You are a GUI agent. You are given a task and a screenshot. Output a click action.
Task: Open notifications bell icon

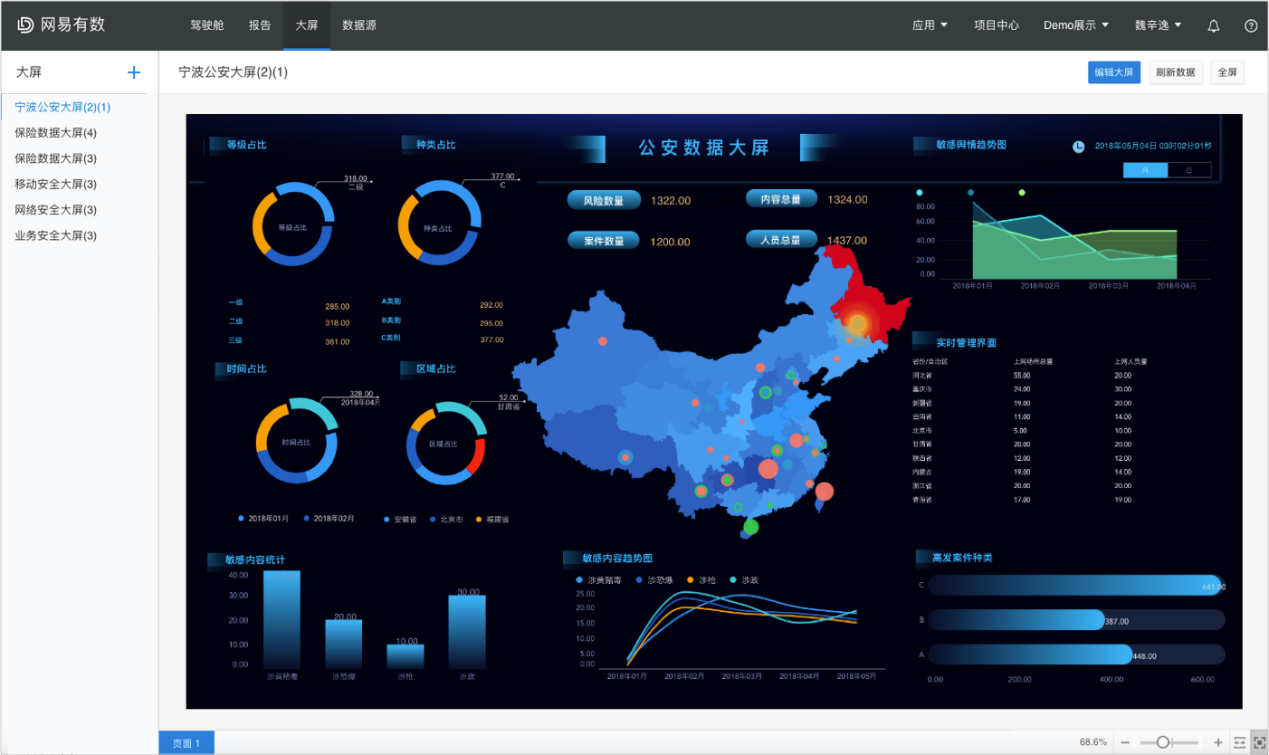click(x=1213, y=26)
